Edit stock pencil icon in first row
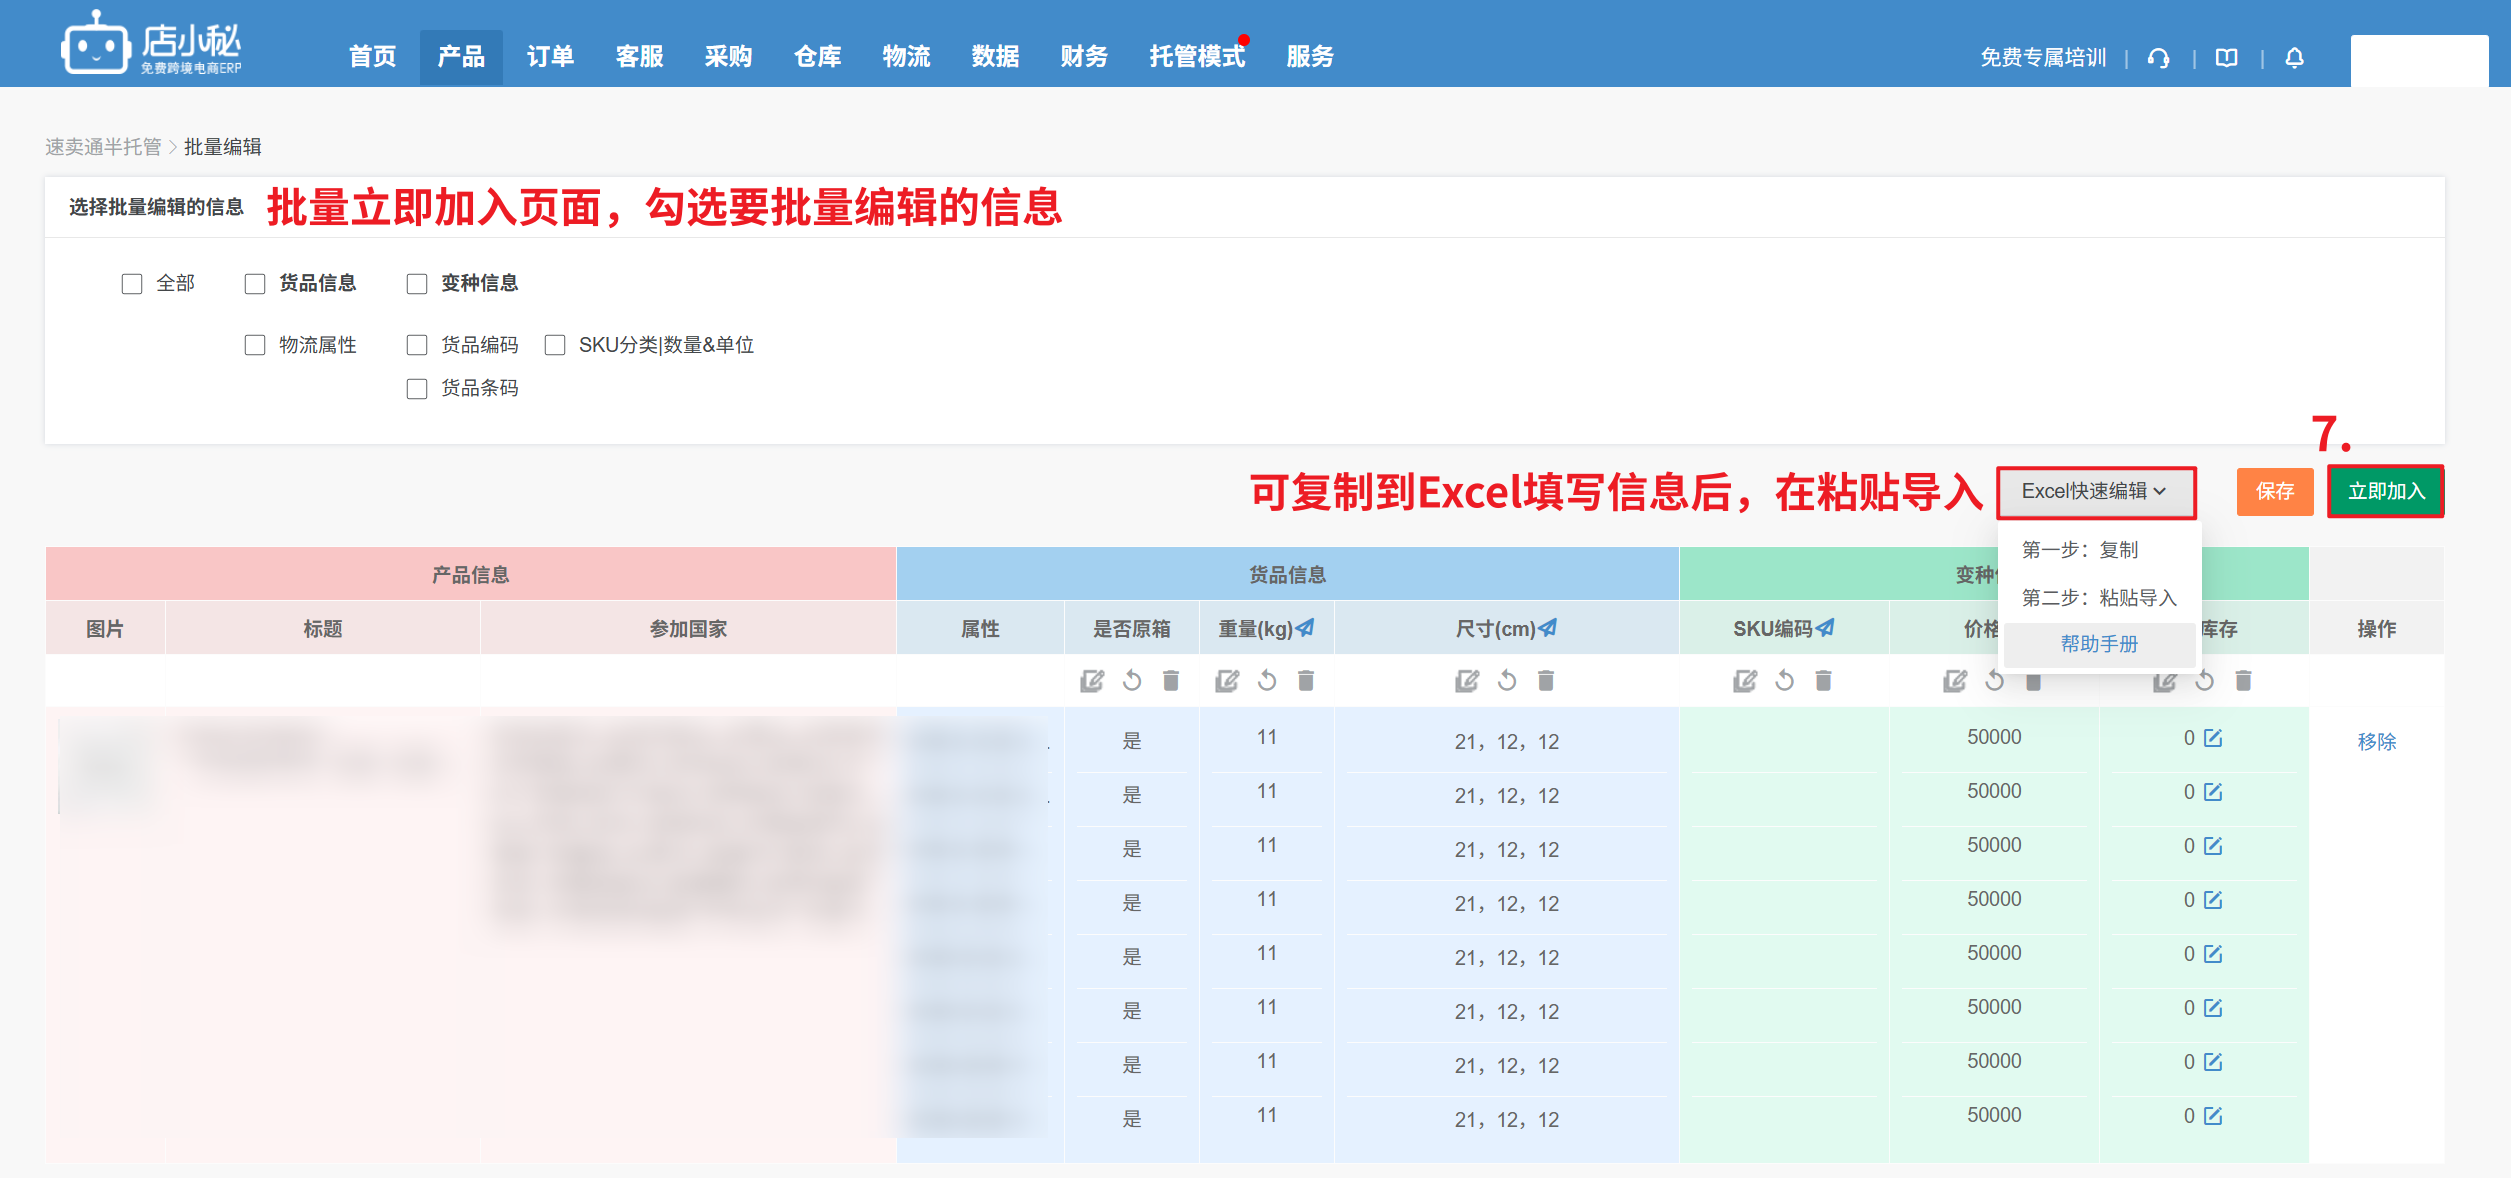The height and width of the screenshot is (1178, 2511). point(2213,738)
